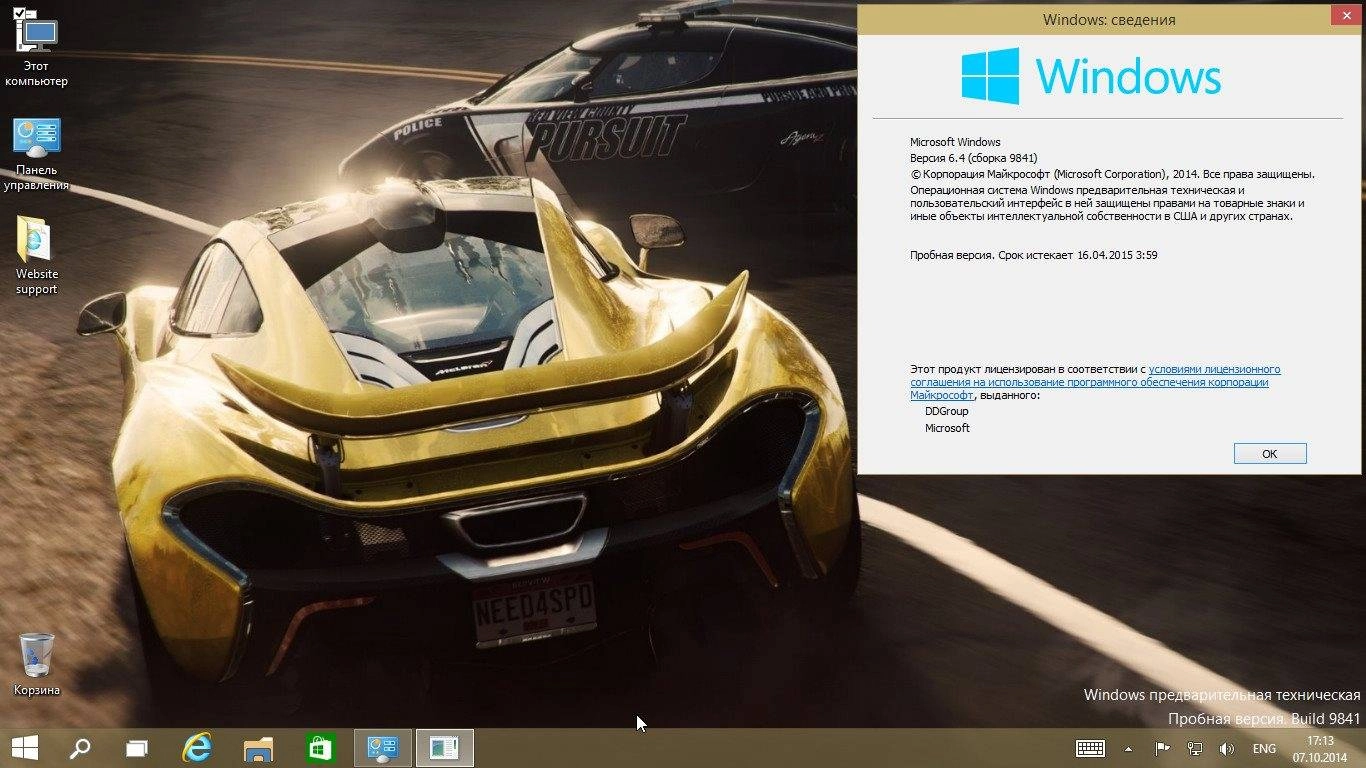Open the "Website support" desktop shortcut

coord(37,256)
